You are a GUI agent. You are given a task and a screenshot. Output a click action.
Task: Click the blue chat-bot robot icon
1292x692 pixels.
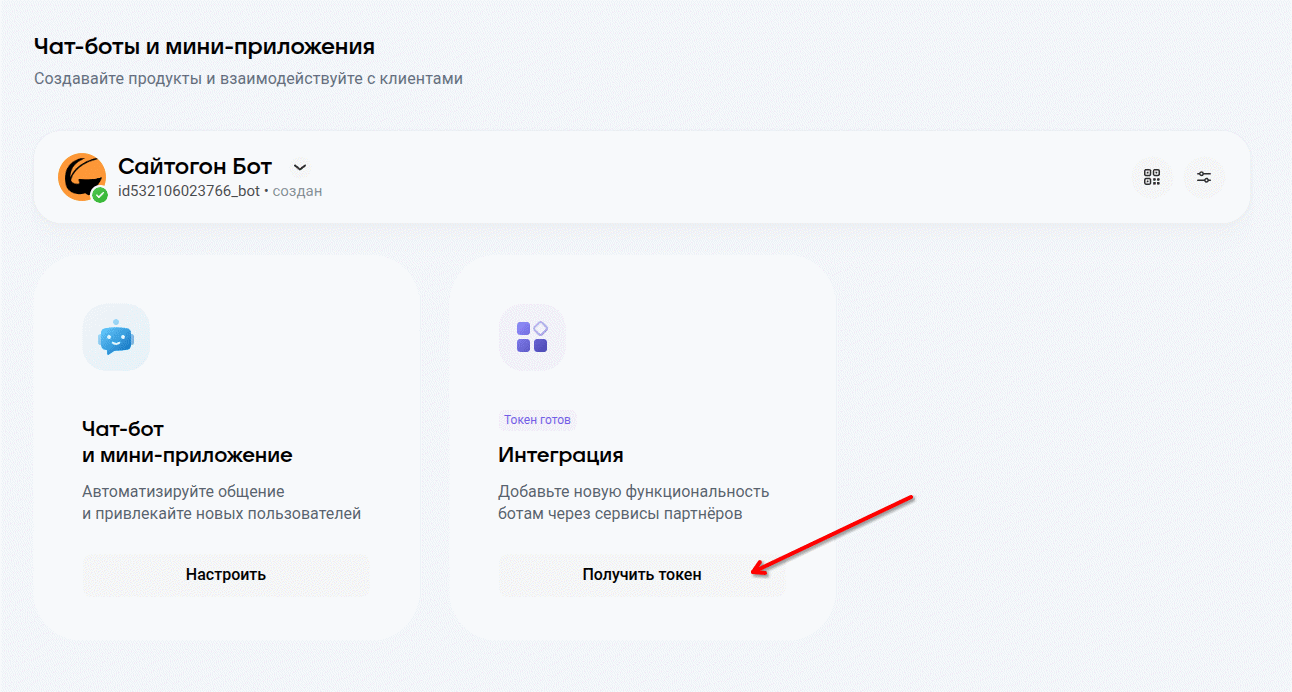coord(116,337)
